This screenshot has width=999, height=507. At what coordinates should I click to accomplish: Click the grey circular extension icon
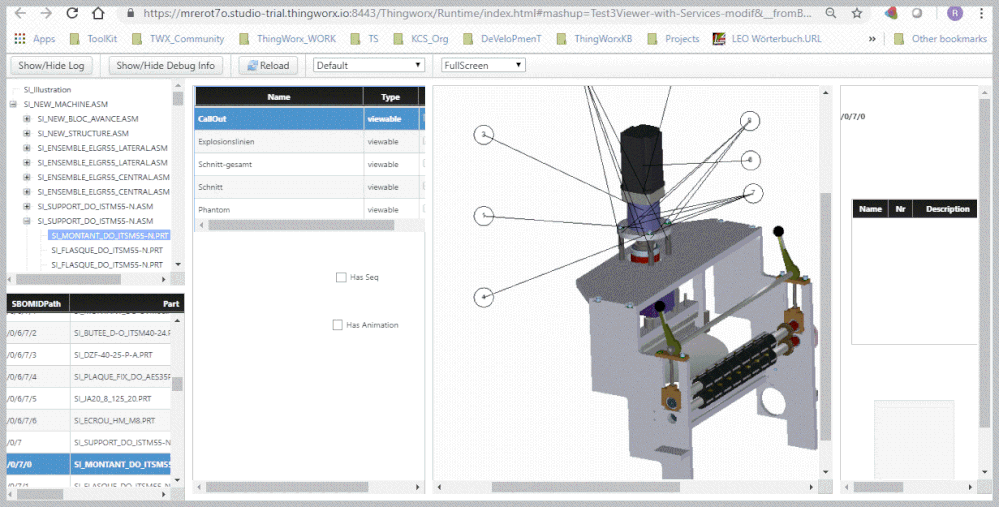pos(917,13)
